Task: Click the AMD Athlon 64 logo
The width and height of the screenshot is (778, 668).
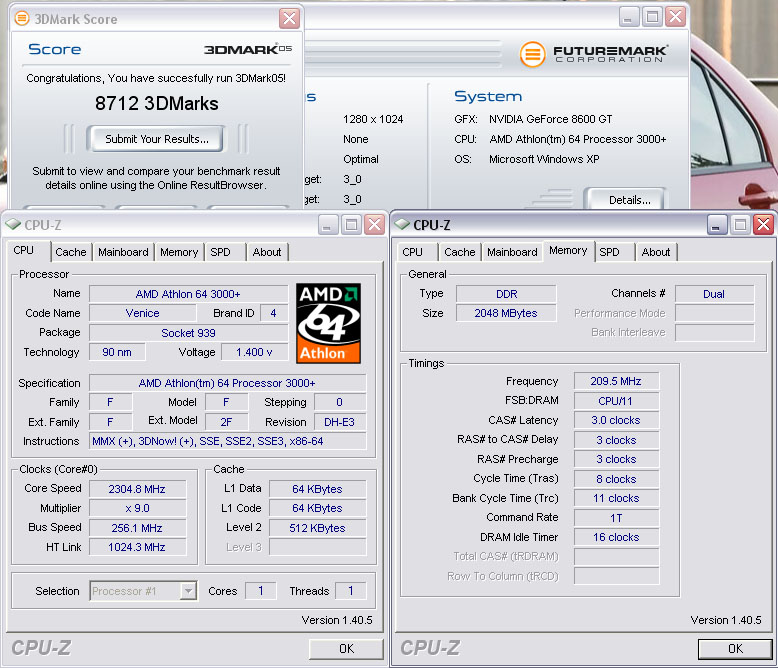Action: (328, 323)
